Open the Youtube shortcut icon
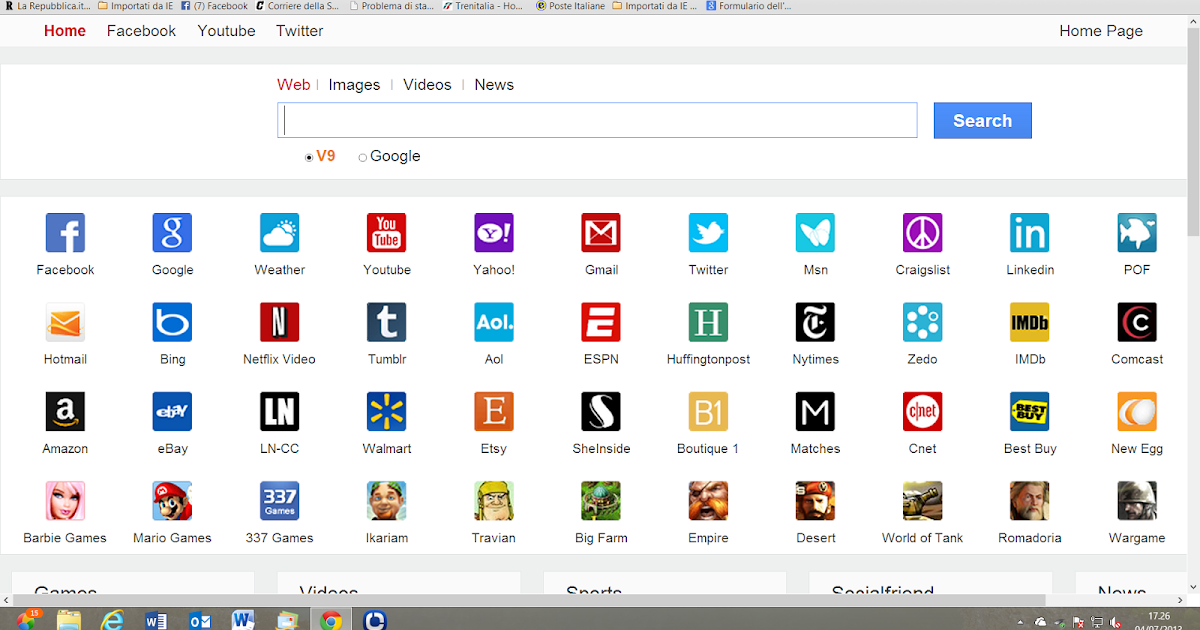 [386, 233]
